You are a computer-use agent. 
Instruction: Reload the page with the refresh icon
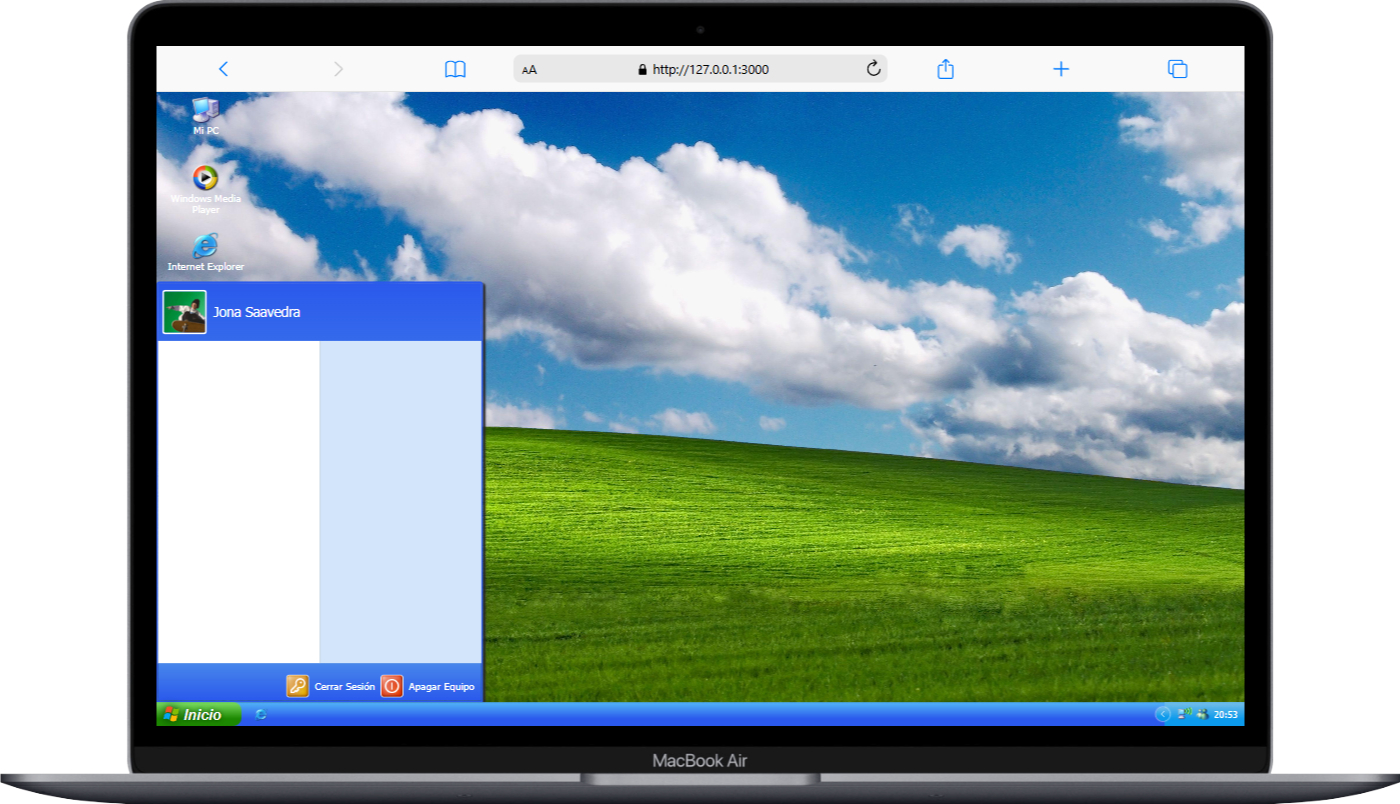pyautogui.click(x=873, y=68)
